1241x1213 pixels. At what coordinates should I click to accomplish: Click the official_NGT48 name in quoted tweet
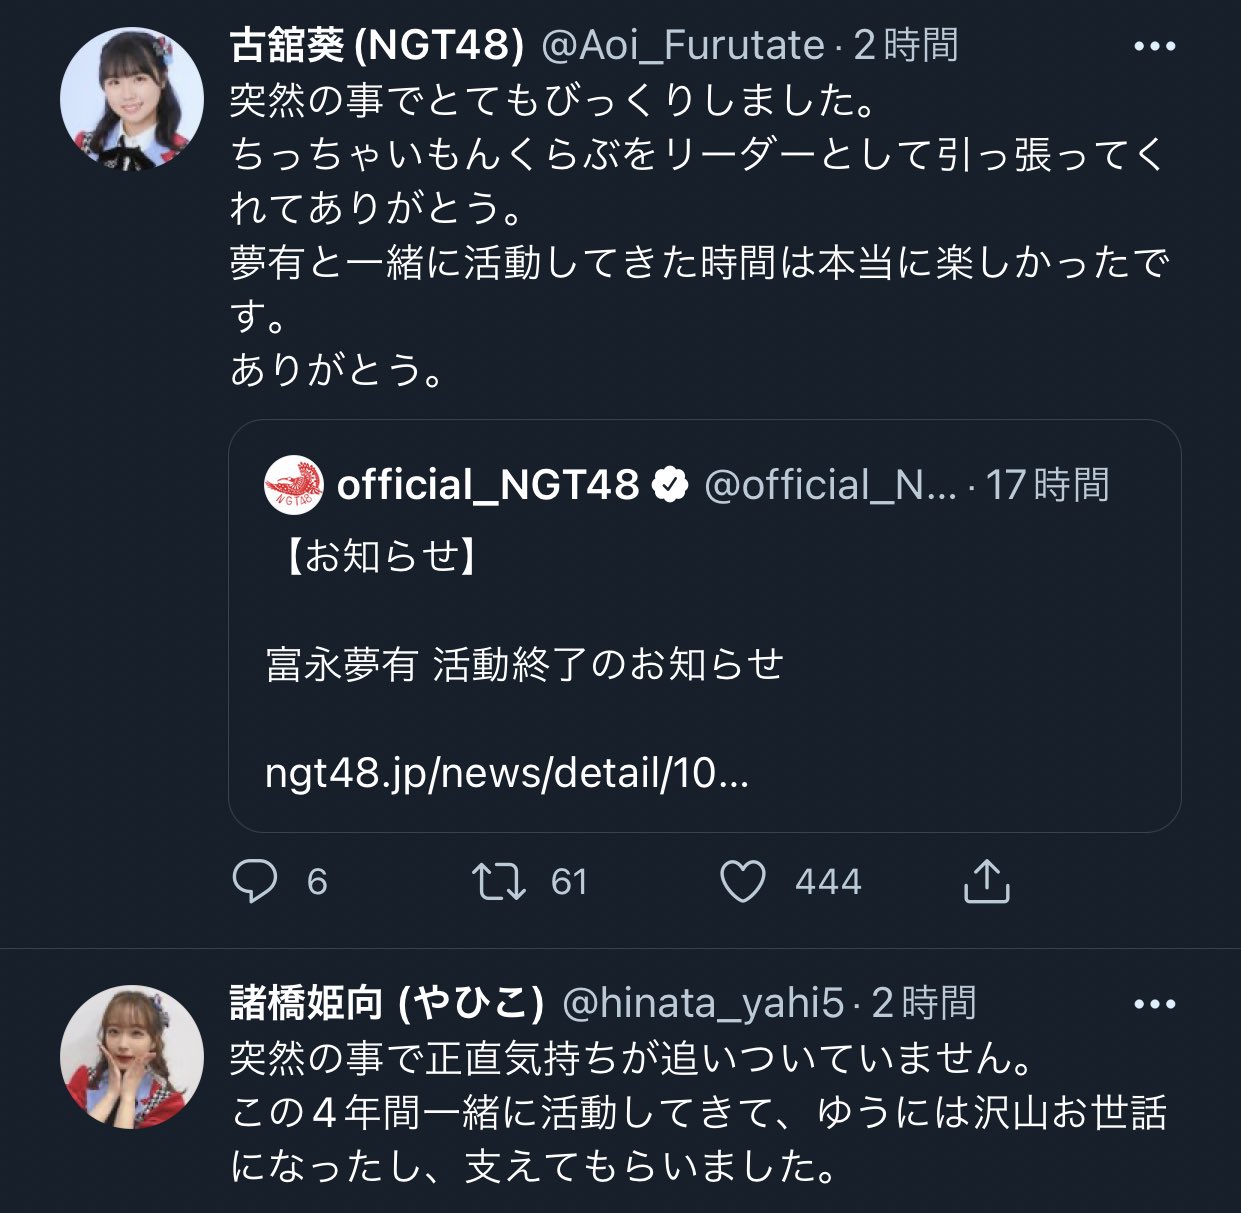click(x=487, y=485)
